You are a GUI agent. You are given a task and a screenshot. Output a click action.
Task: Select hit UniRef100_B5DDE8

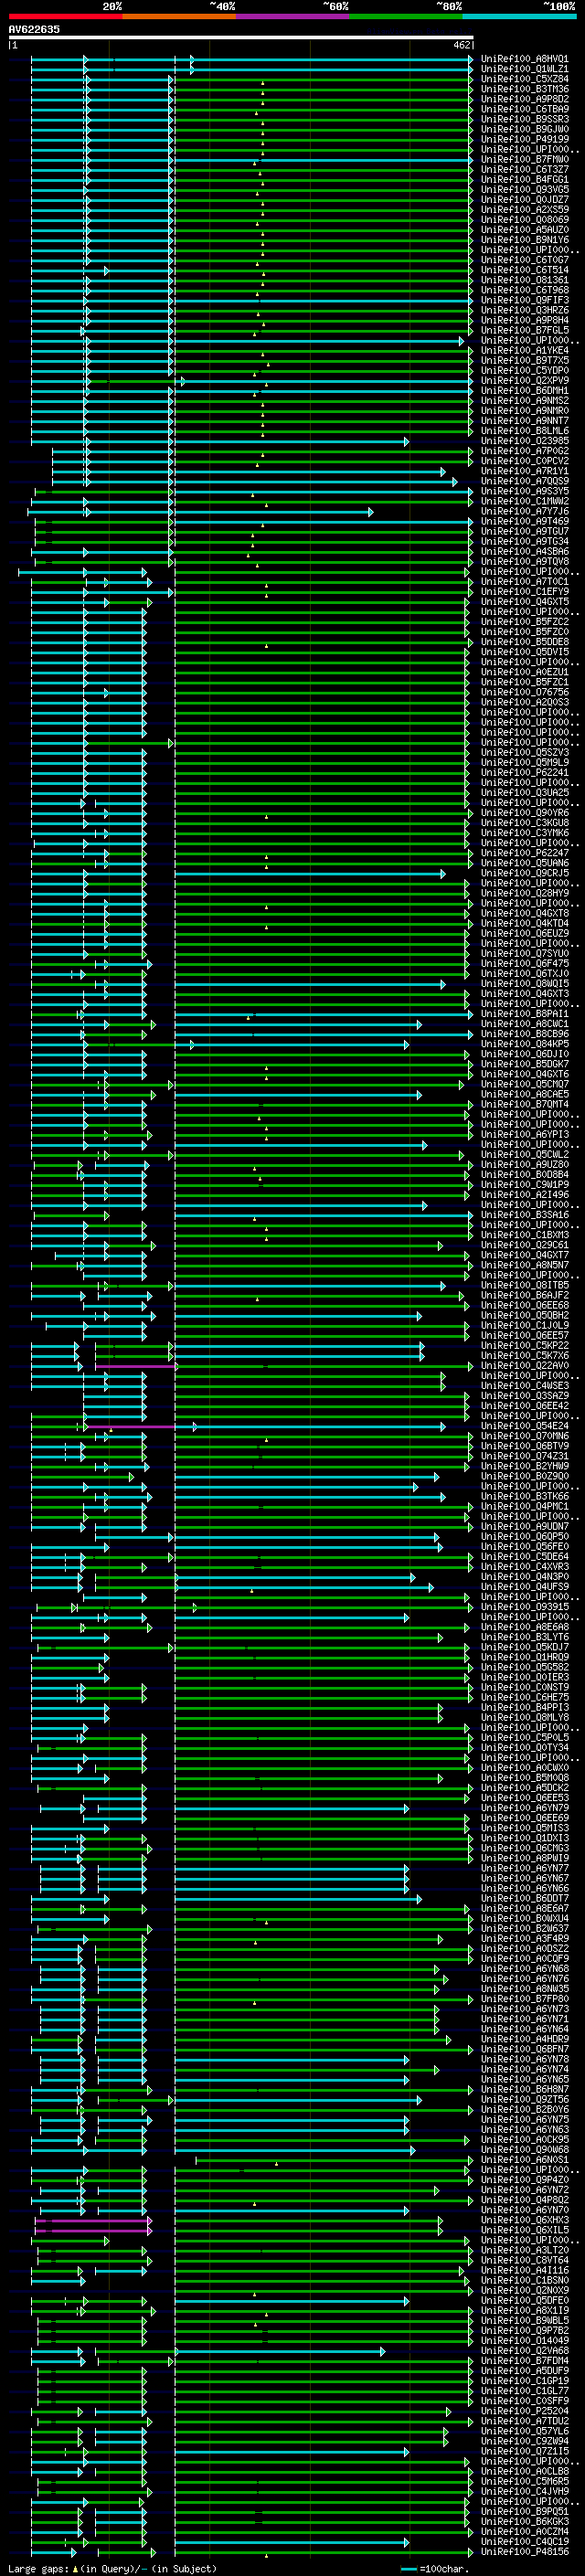525,642
